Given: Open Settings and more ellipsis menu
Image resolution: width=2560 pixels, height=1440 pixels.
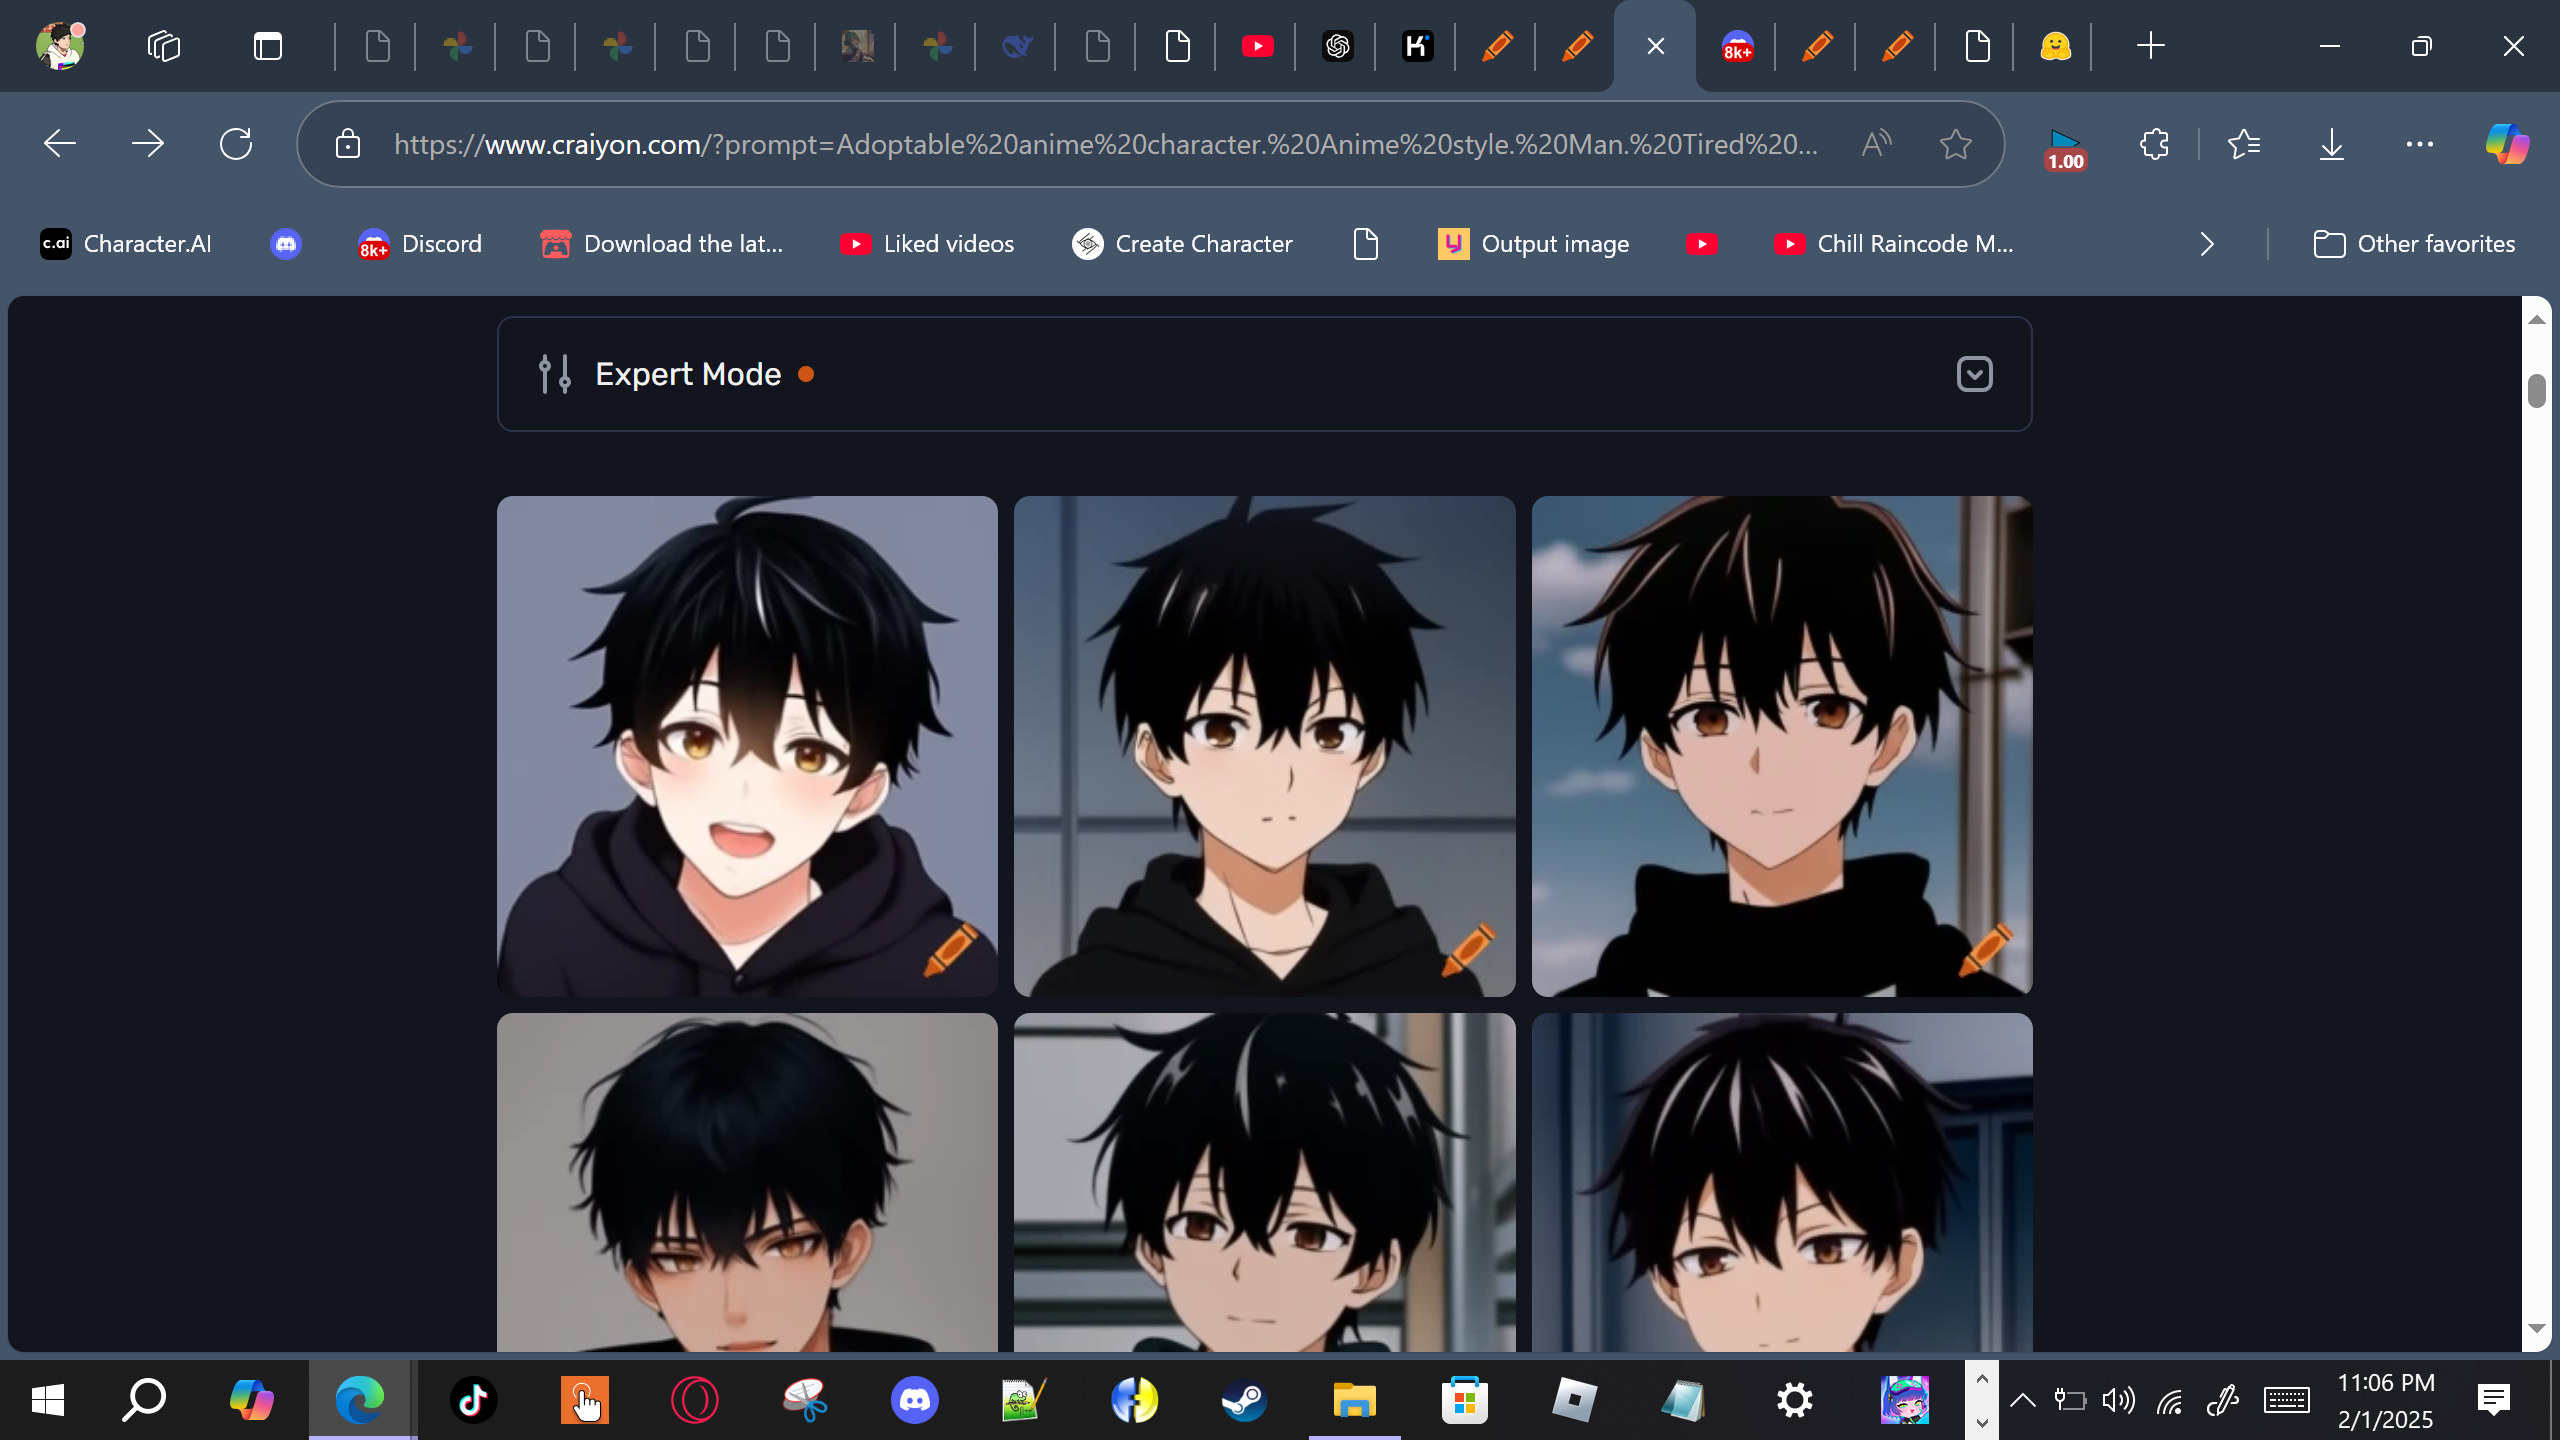Looking at the screenshot, I should tap(2419, 144).
